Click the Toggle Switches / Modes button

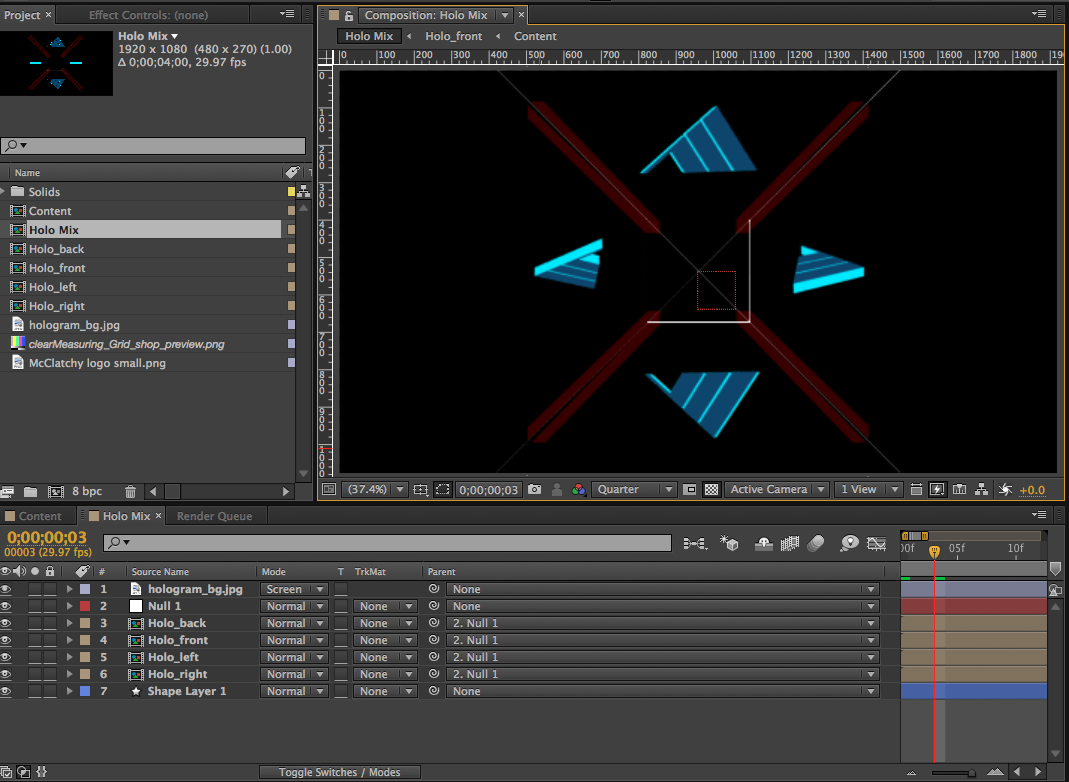(339, 772)
